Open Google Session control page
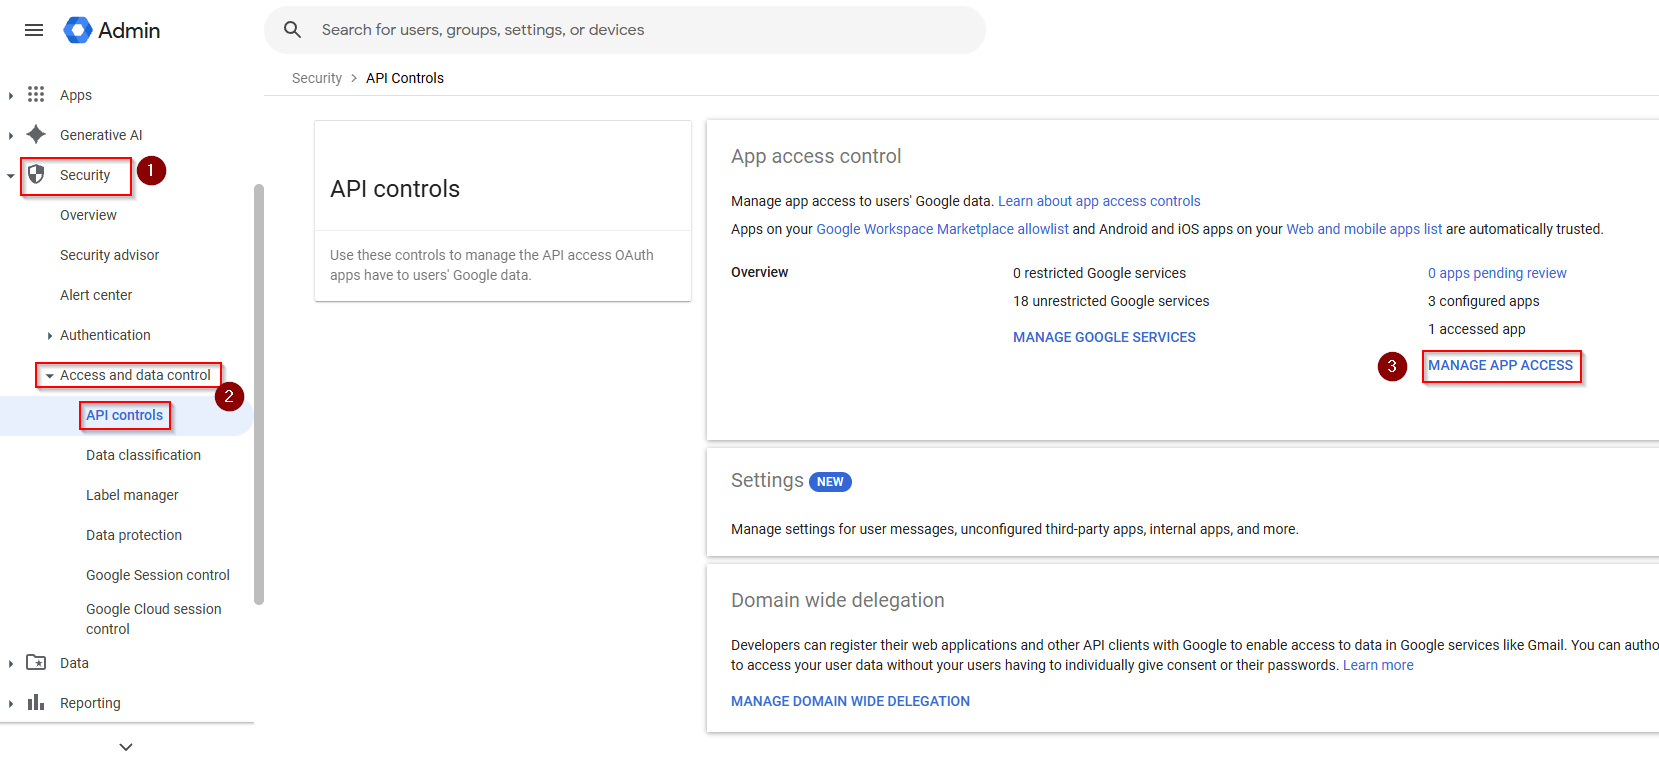 (x=158, y=575)
